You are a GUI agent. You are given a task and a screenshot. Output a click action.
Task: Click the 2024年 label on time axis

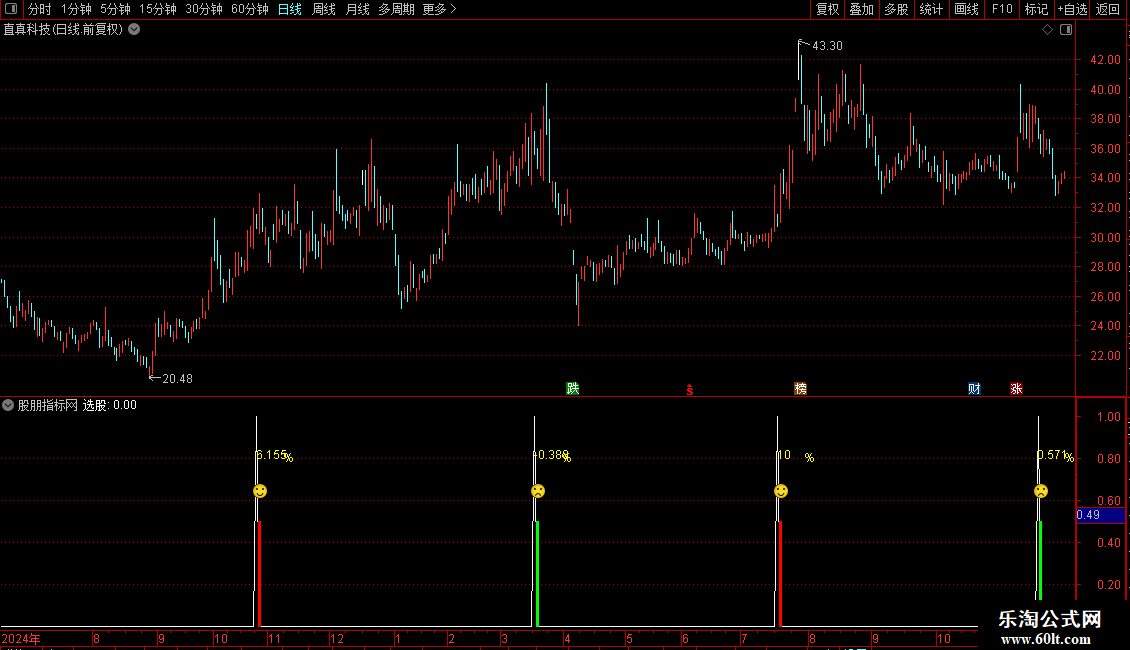[x=21, y=638]
